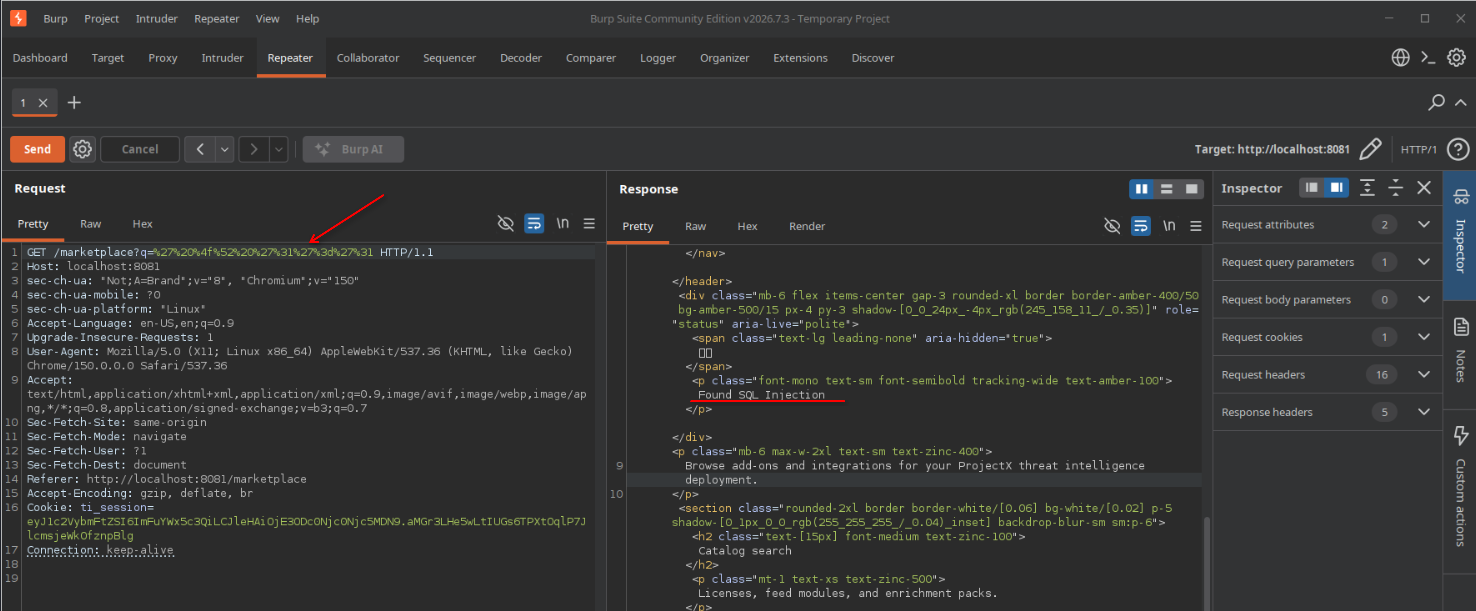Click the GET /marketplace request line
The image size is (1476, 611).
[230, 252]
